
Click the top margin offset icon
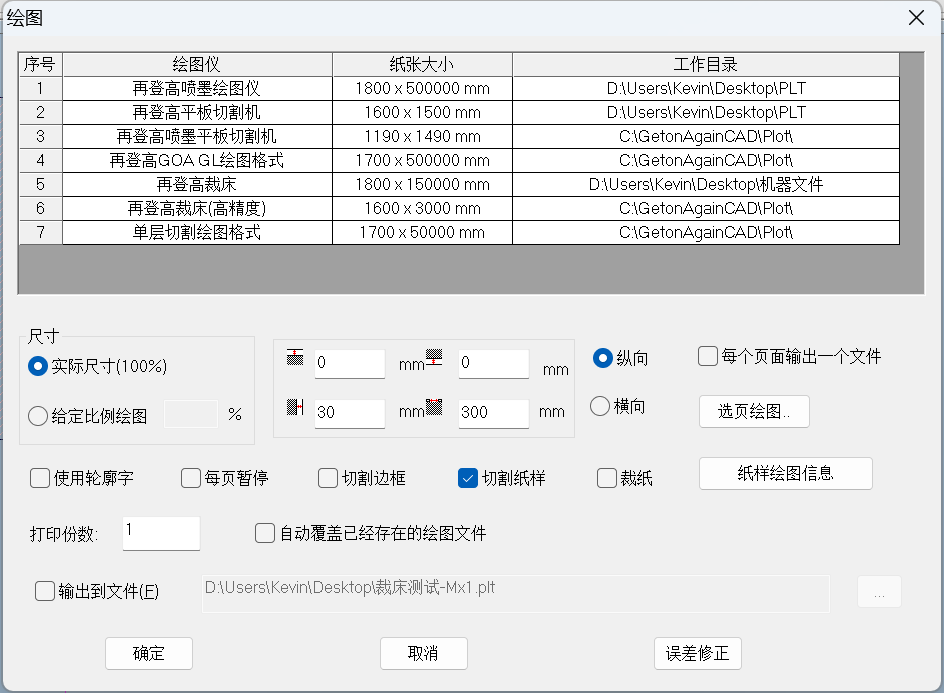(296, 358)
